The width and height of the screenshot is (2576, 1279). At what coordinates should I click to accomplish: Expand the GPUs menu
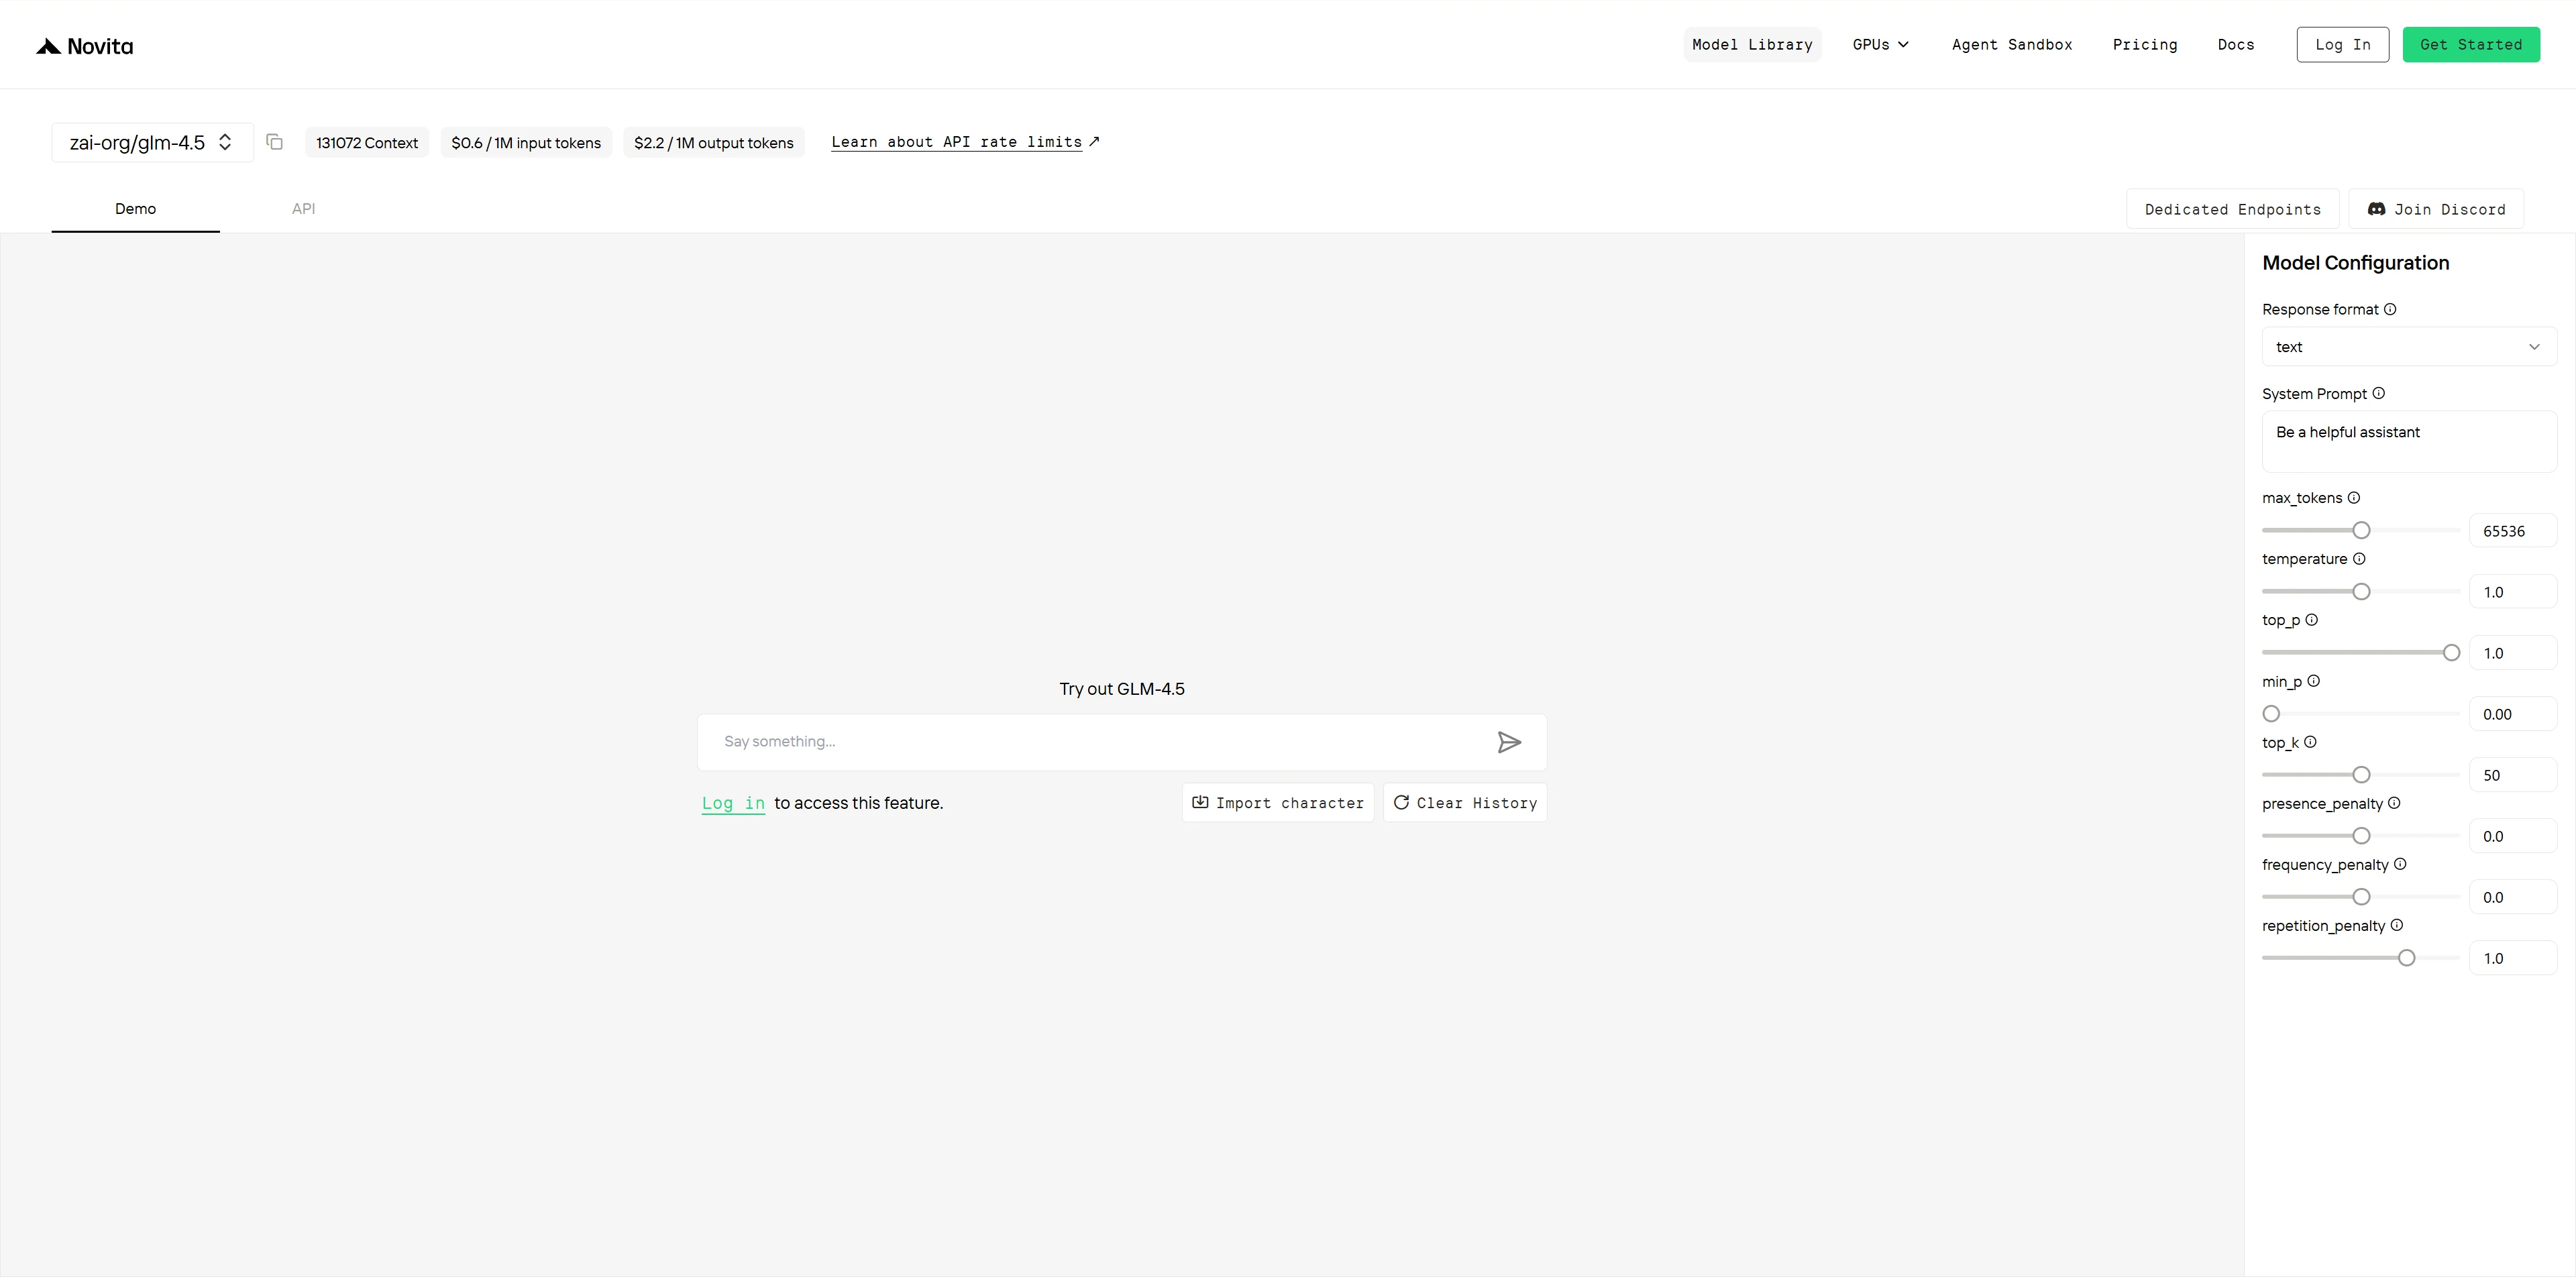(x=1880, y=45)
